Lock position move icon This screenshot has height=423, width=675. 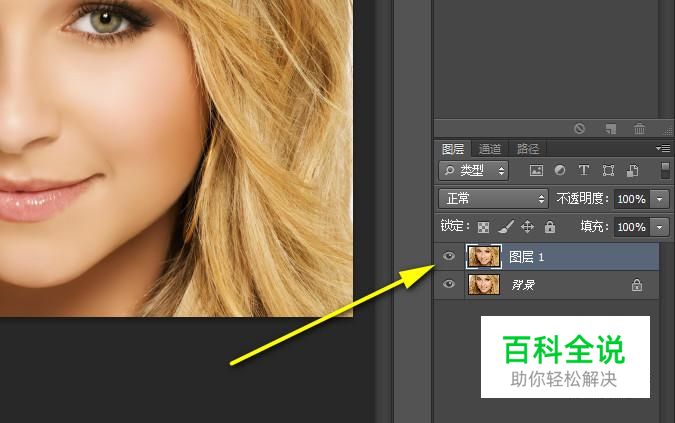[527, 227]
